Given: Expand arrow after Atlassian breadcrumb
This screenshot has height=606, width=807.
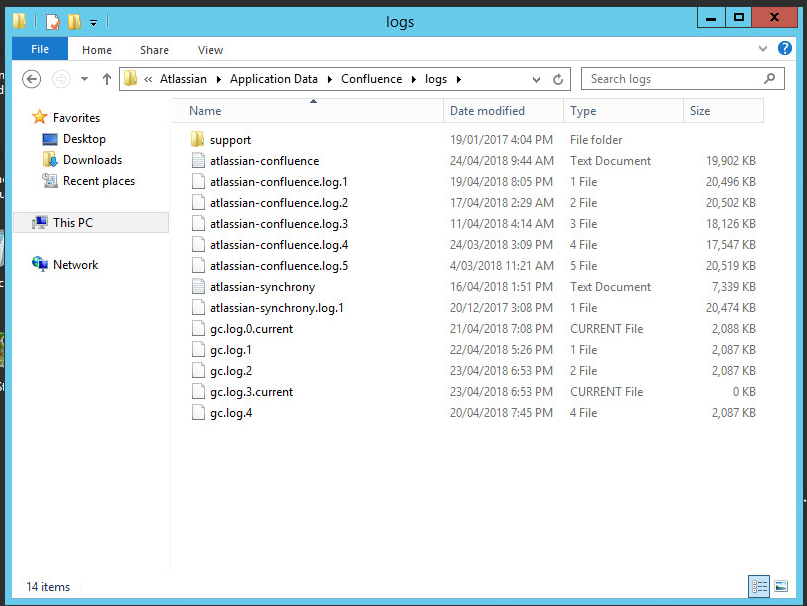Looking at the screenshot, I should 219,79.
